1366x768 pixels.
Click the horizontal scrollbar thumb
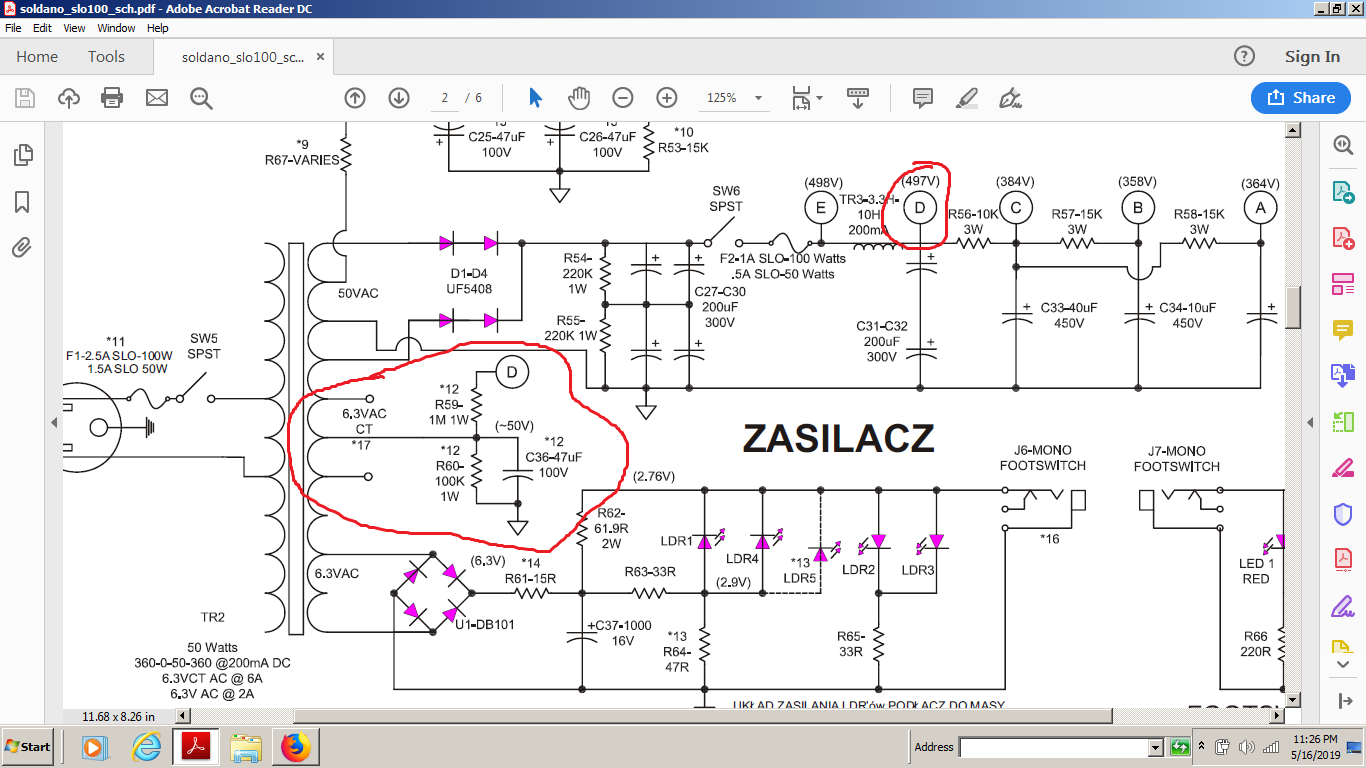(x=701, y=716)
